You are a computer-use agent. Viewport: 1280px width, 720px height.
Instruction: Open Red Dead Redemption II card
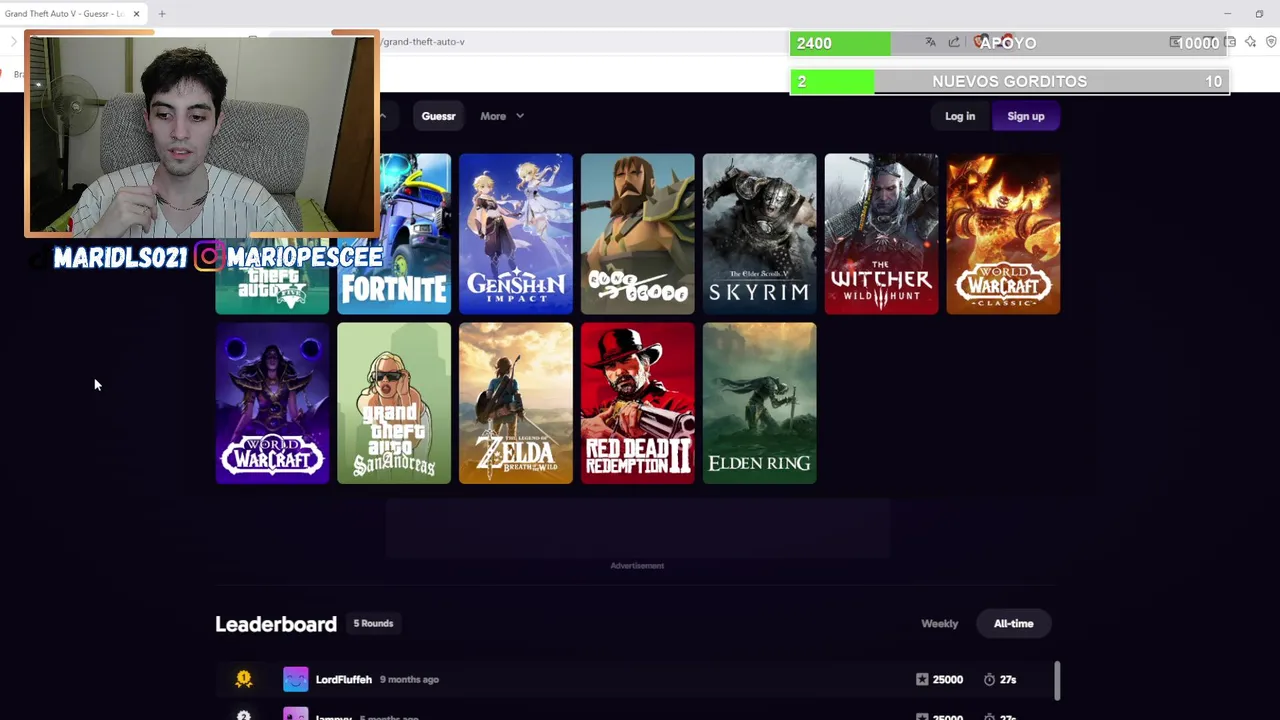coord(638,403)
